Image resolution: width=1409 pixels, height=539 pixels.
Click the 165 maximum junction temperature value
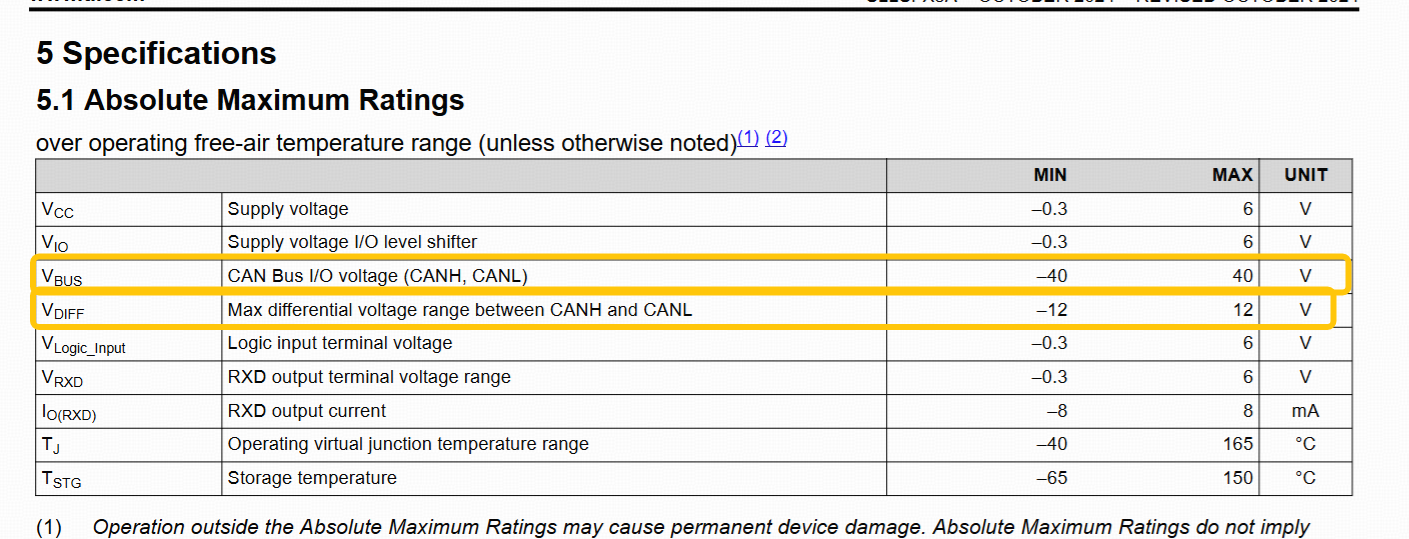[1237, 444]
